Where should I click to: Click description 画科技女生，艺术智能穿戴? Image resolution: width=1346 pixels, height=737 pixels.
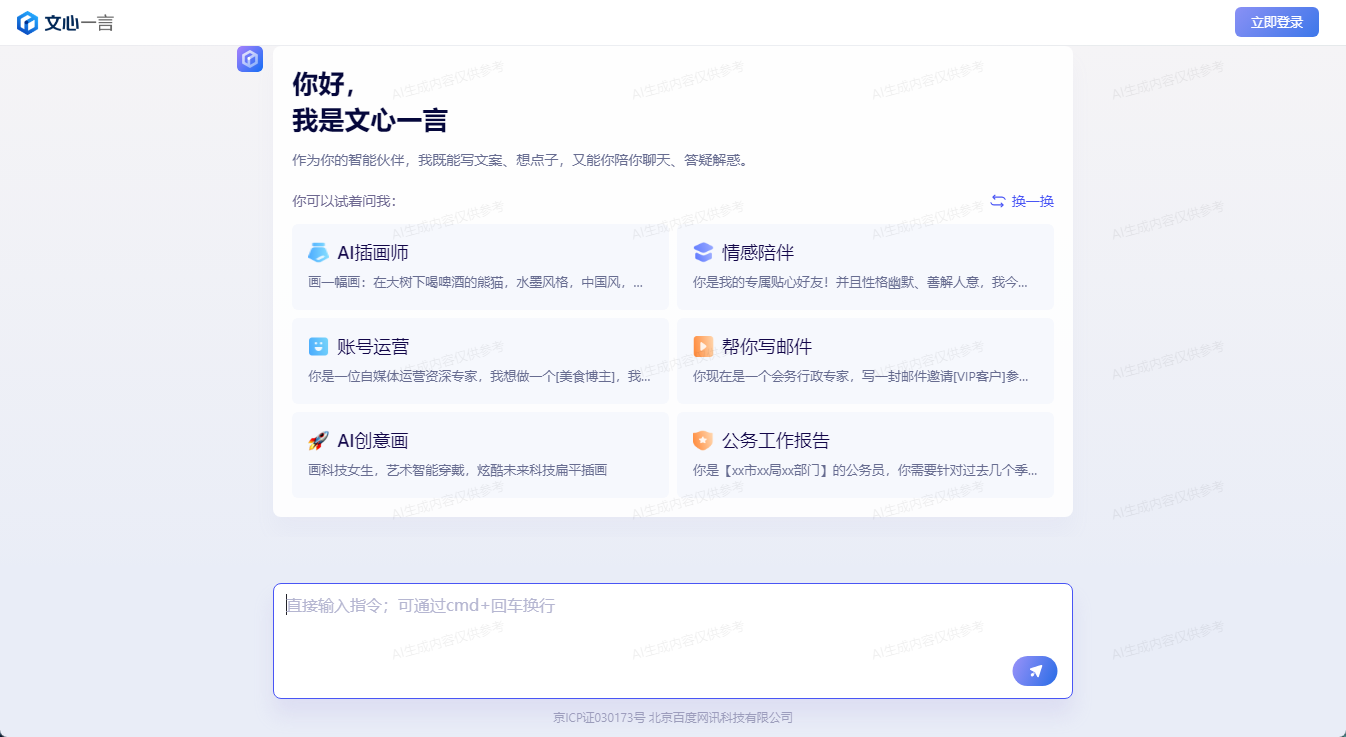458,471
